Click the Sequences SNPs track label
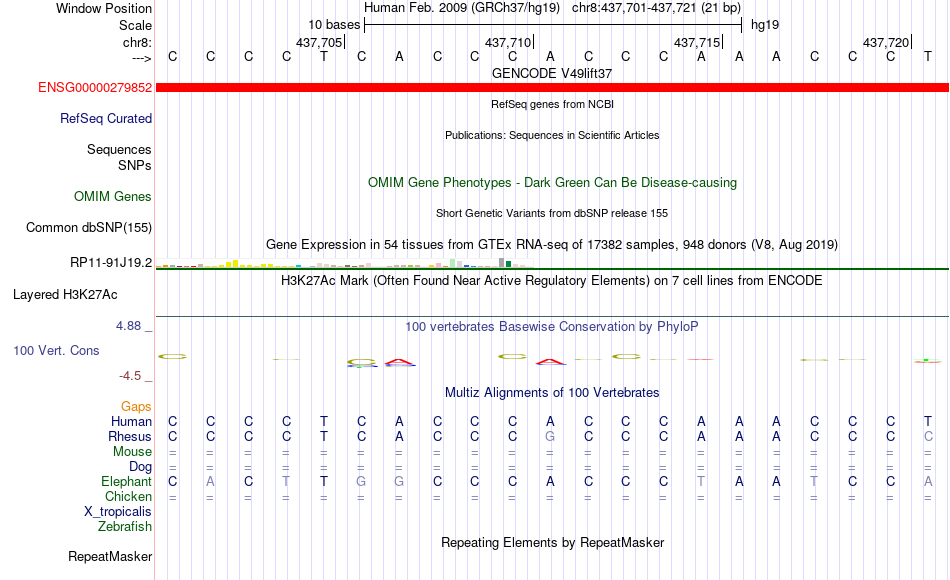The width and height of the screenshot is (950, 580). [119, 157]
